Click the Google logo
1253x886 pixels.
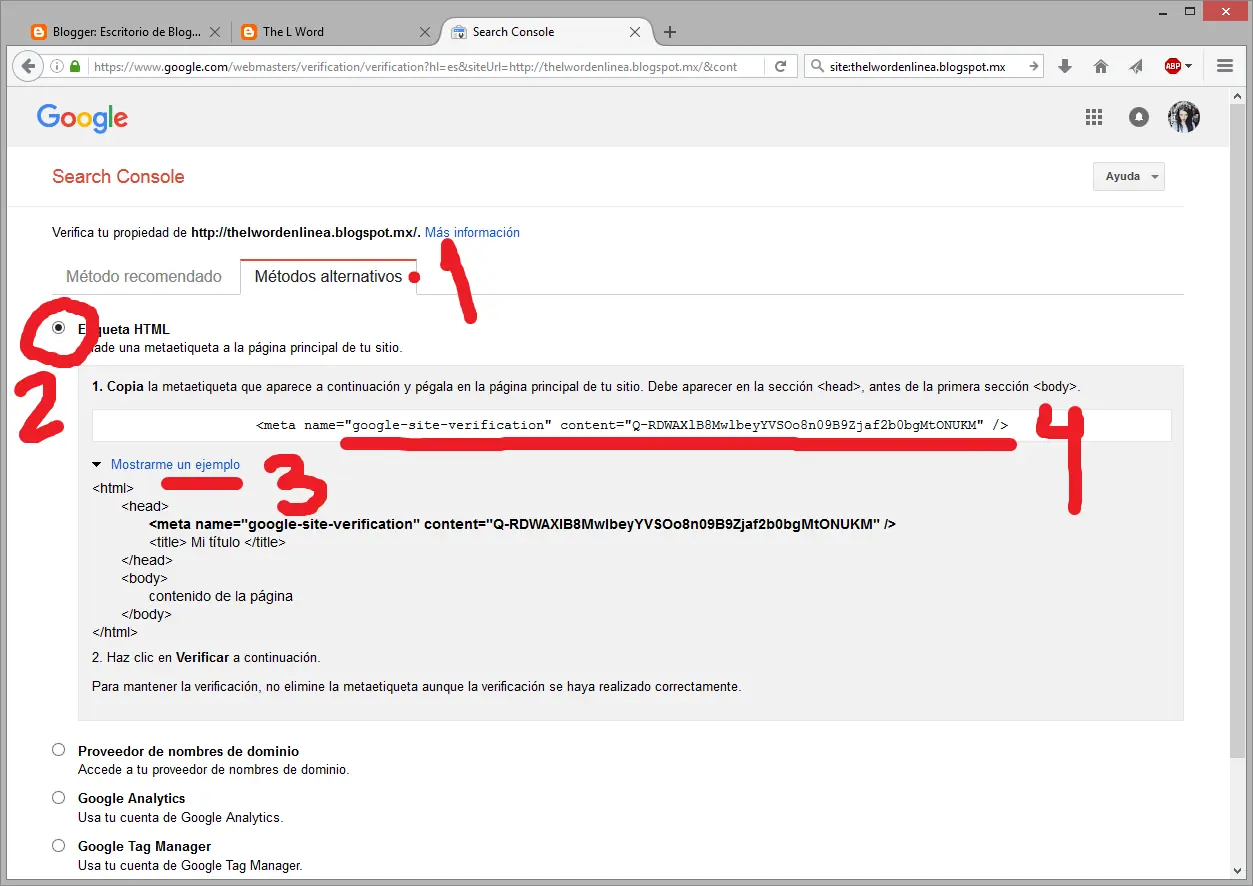tap(82, 118)
